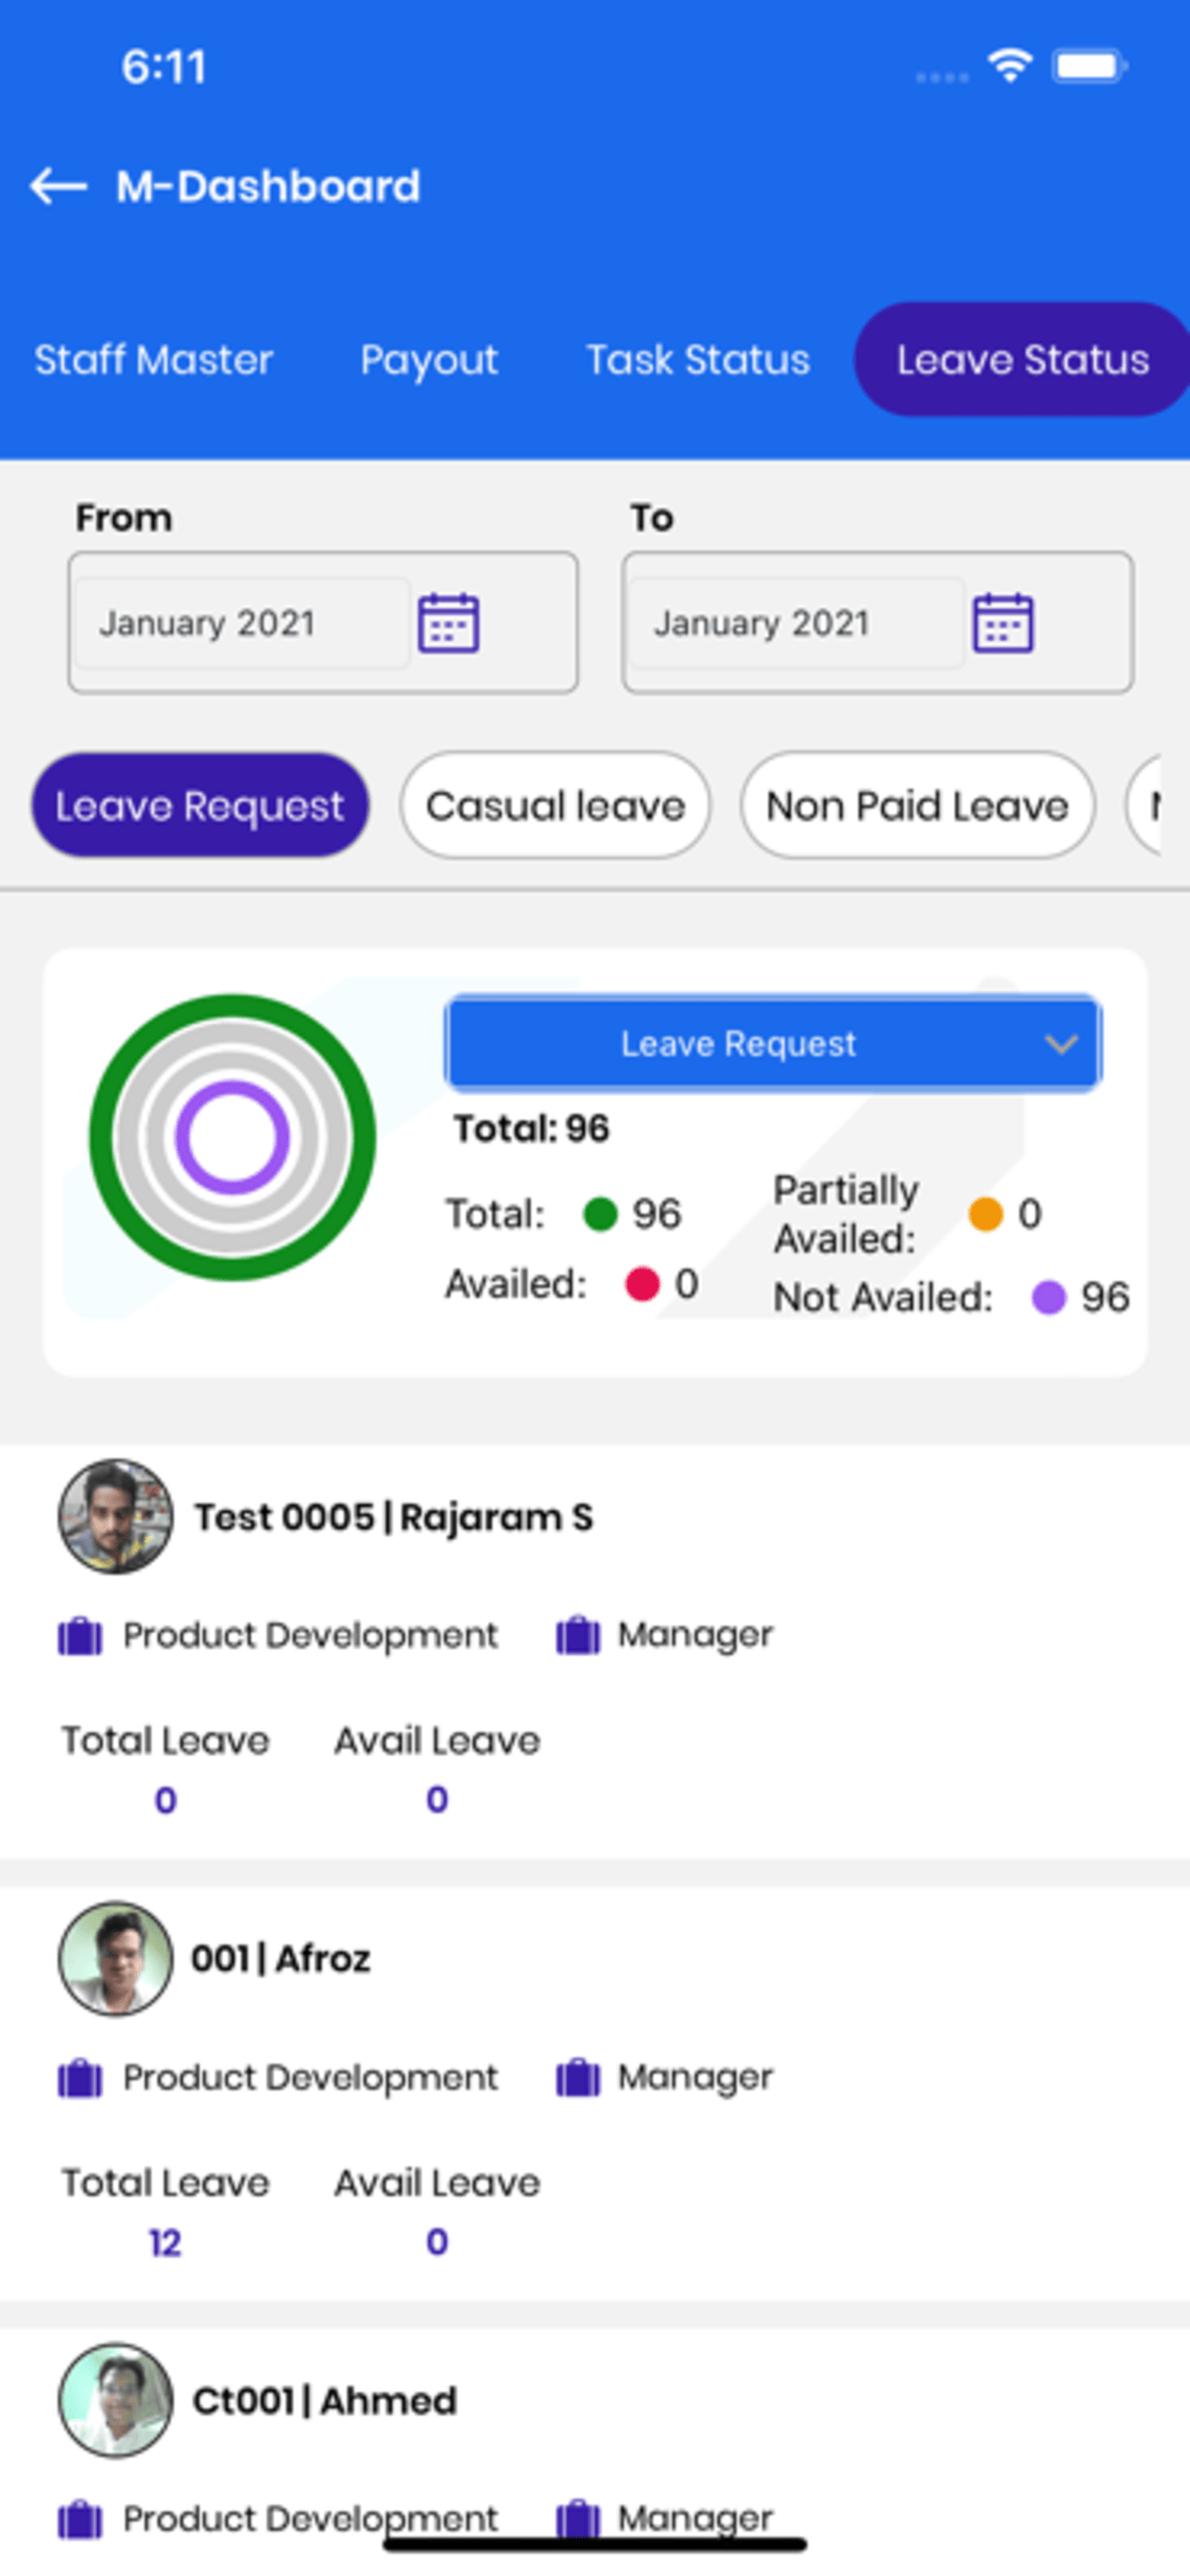Tap the 6:11 clock in status bar

click(x=163, y=67)
